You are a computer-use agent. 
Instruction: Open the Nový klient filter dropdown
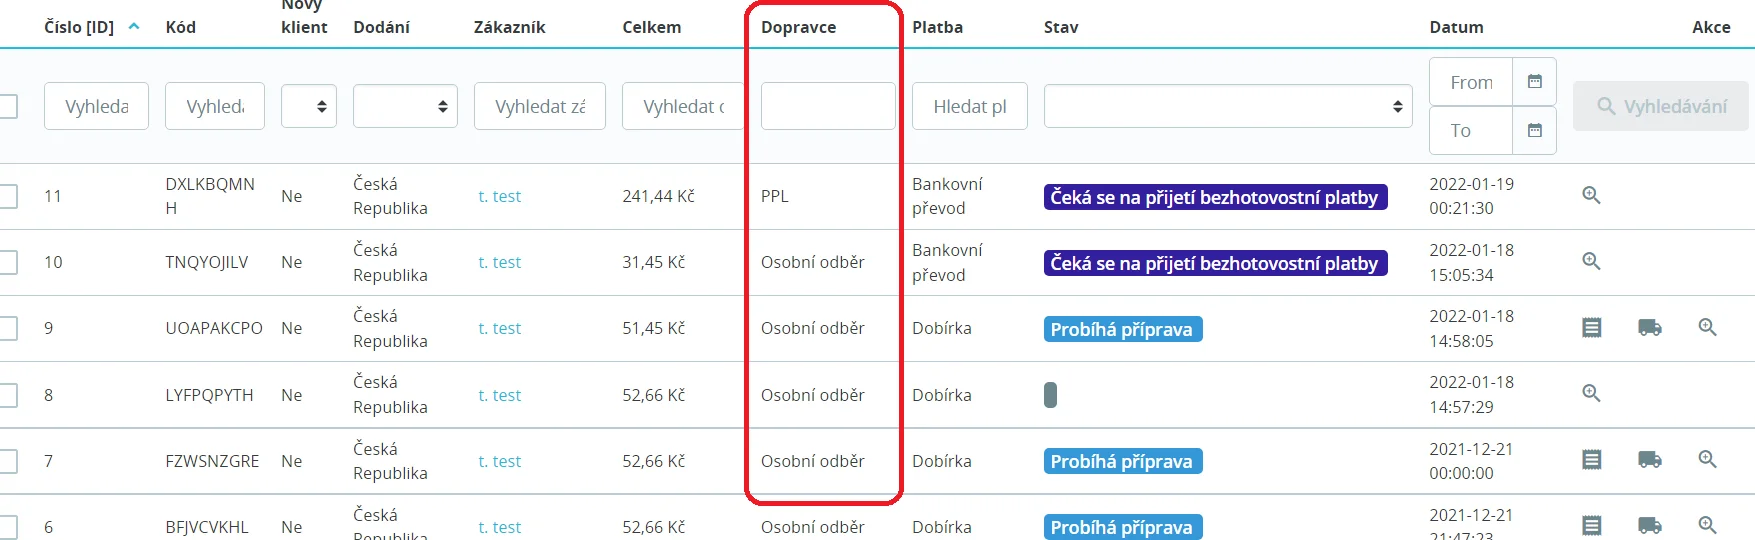(309, 106)
